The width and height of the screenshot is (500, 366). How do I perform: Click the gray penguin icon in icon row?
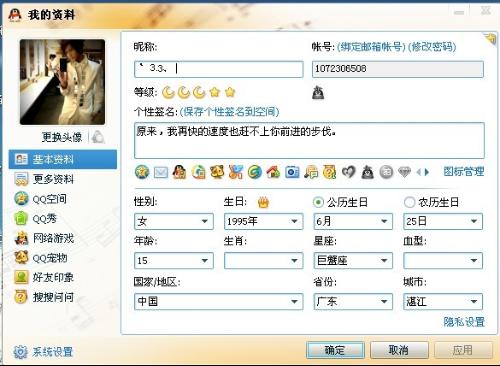367,172
